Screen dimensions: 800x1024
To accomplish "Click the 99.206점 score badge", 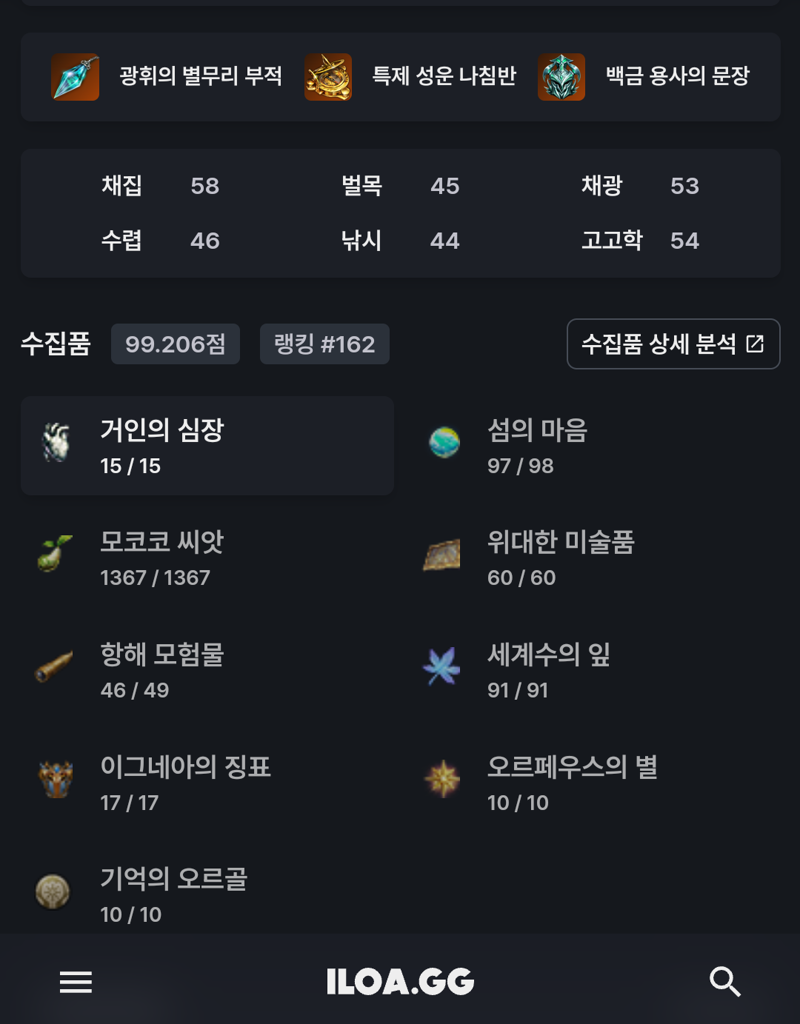I will [x=175, y=344].
